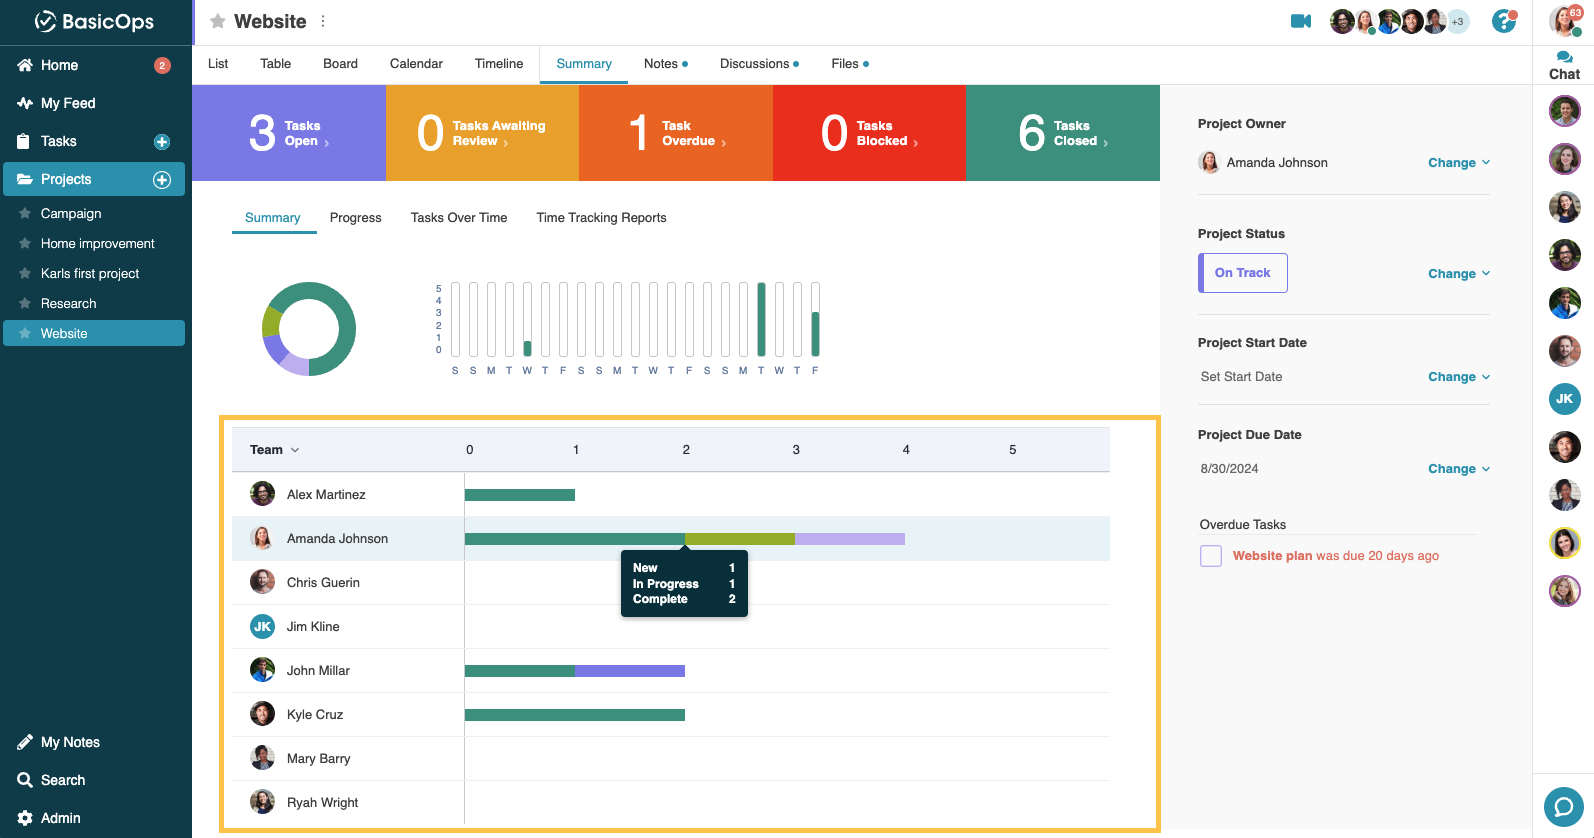
Task: Click the On Track status button
Action: coord(1242,273)
